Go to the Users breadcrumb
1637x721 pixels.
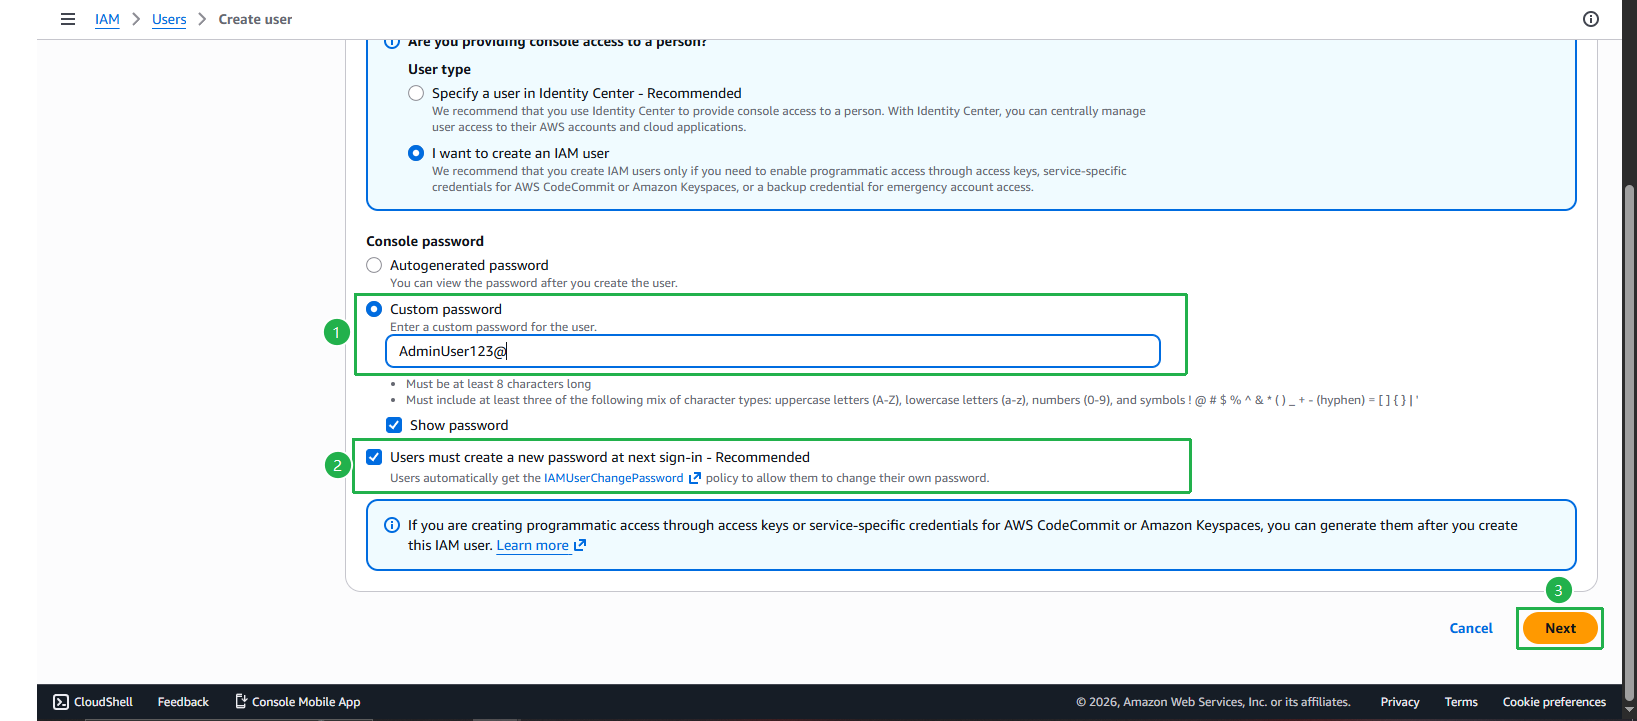(169, 19)
